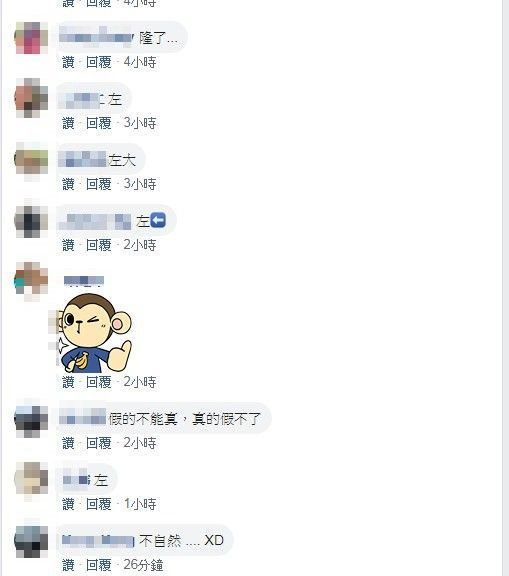
Task: Open the avatar next to 隆了 comment
Action: 31,38
